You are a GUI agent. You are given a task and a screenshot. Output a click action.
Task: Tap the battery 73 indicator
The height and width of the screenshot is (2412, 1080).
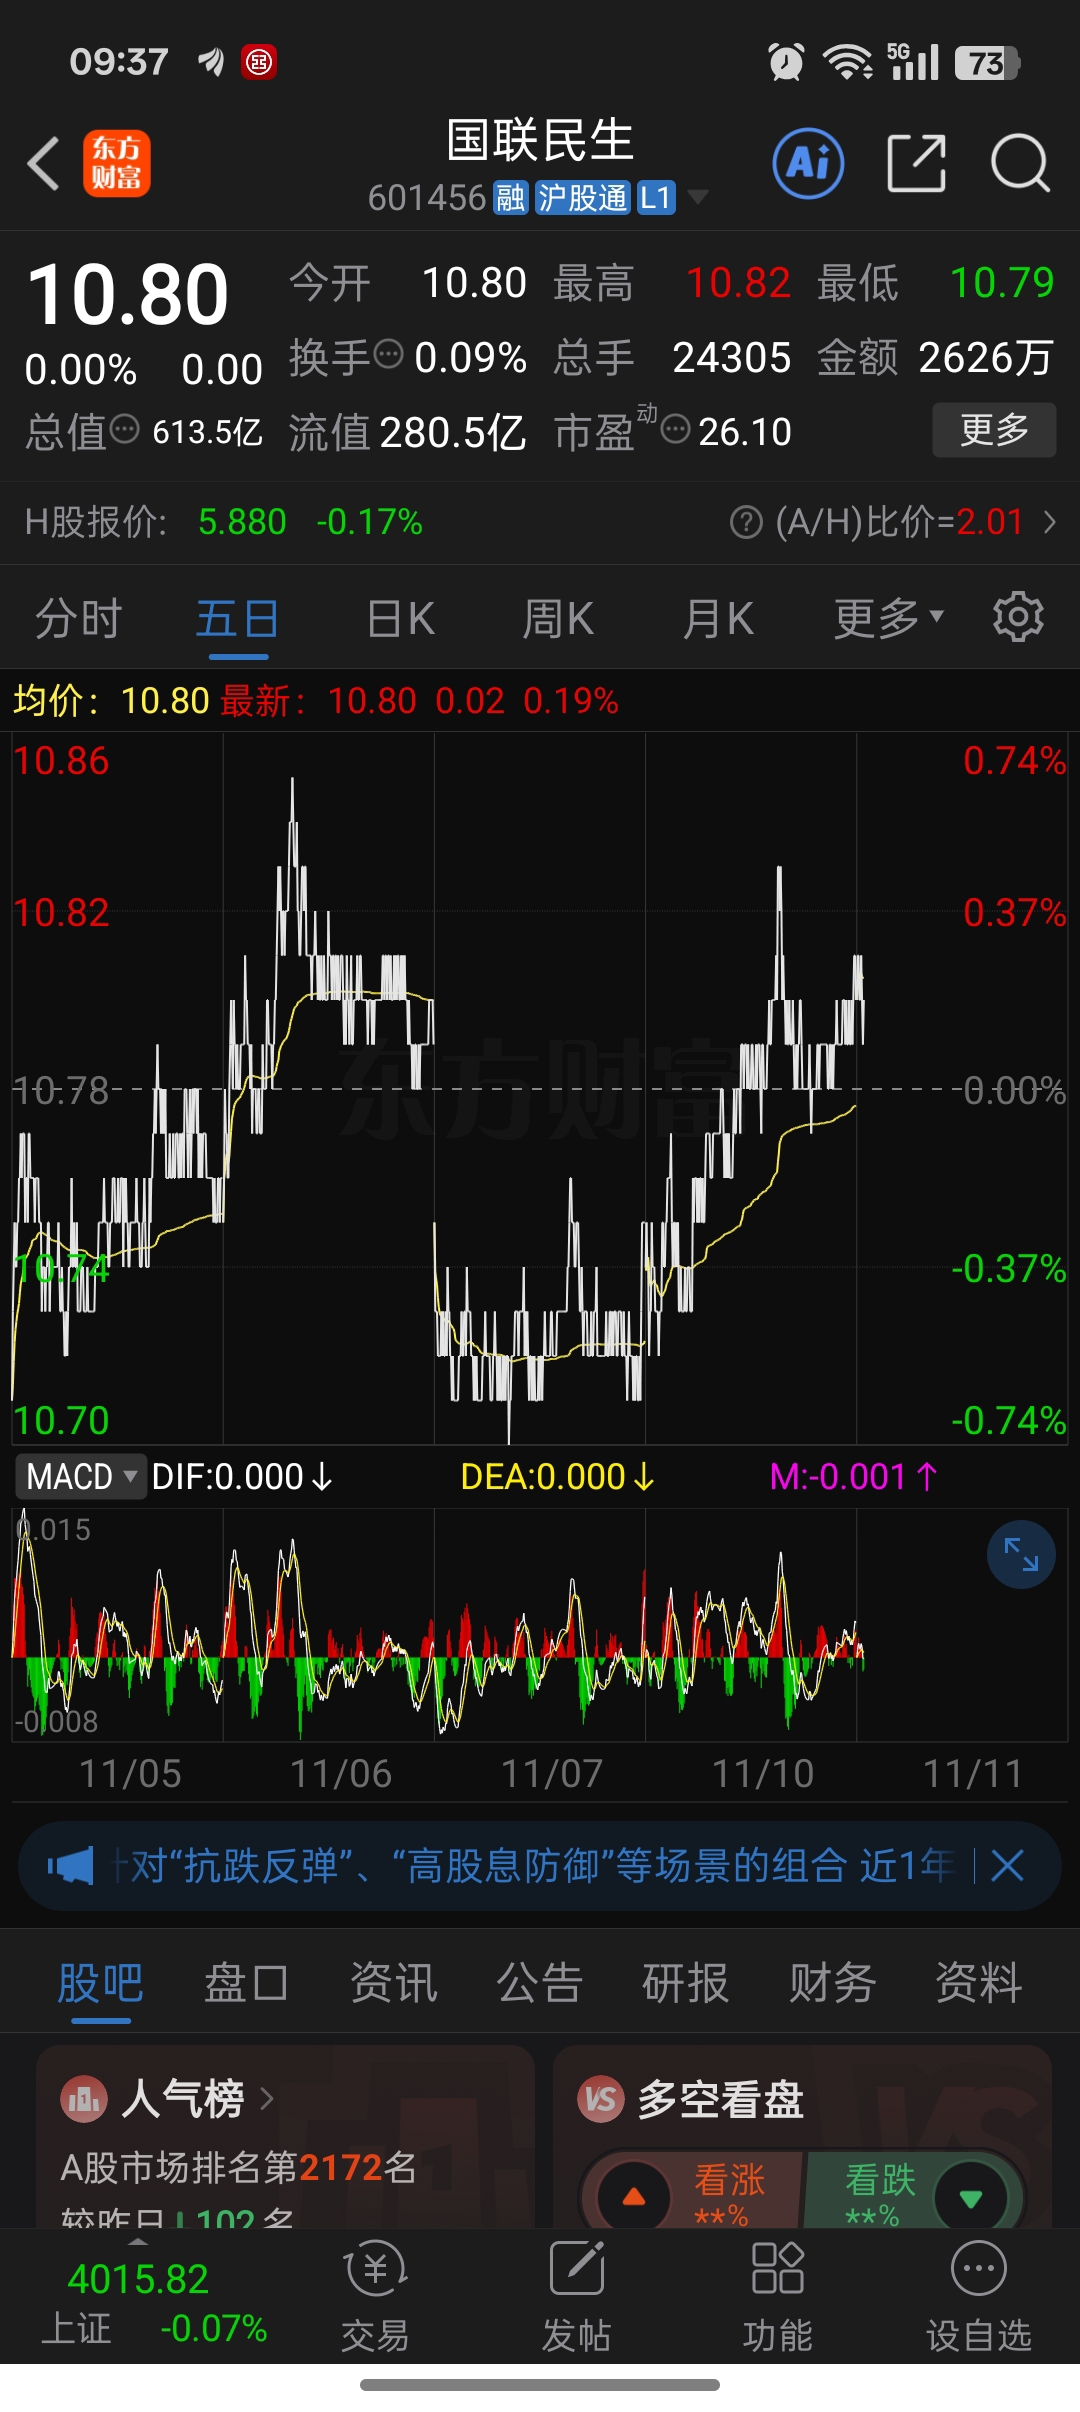pos(987,63)
